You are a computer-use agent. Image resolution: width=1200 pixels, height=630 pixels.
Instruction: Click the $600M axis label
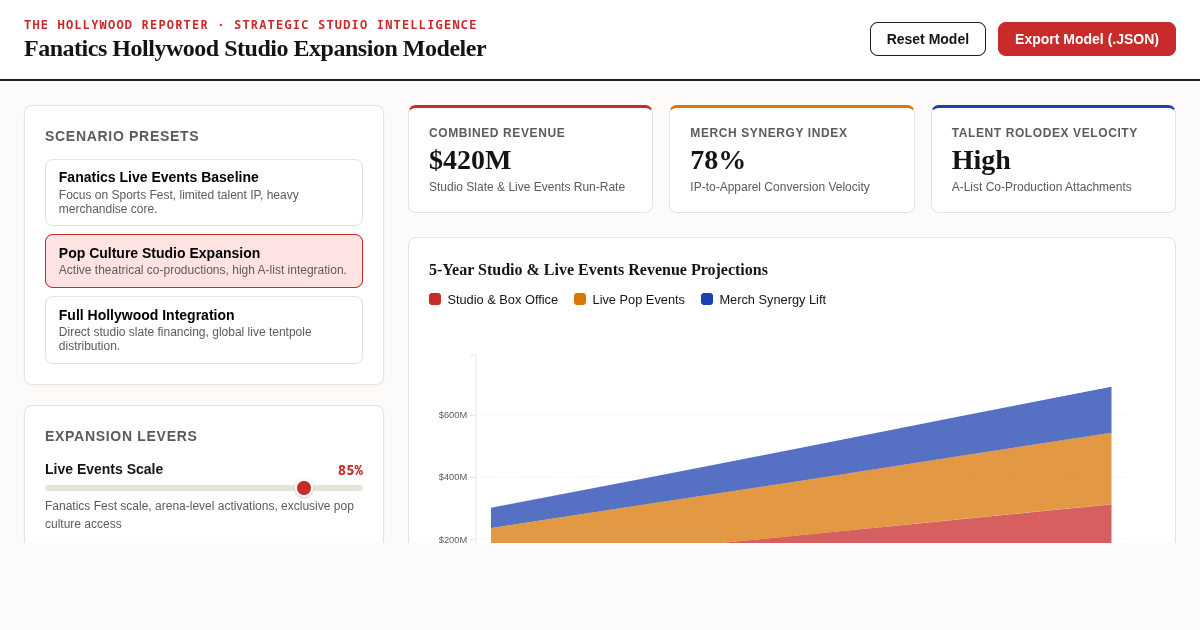(452, 415)
